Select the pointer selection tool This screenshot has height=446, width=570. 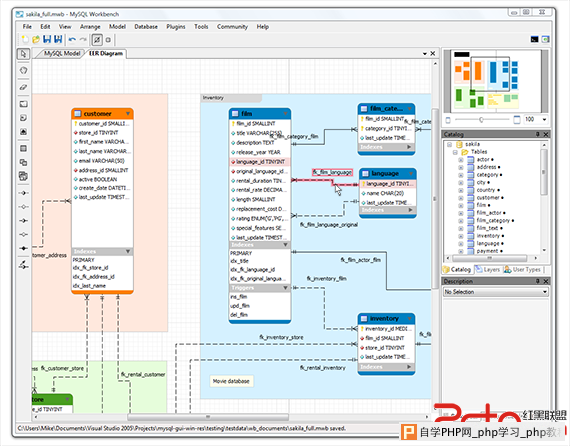tap(24, 54)
